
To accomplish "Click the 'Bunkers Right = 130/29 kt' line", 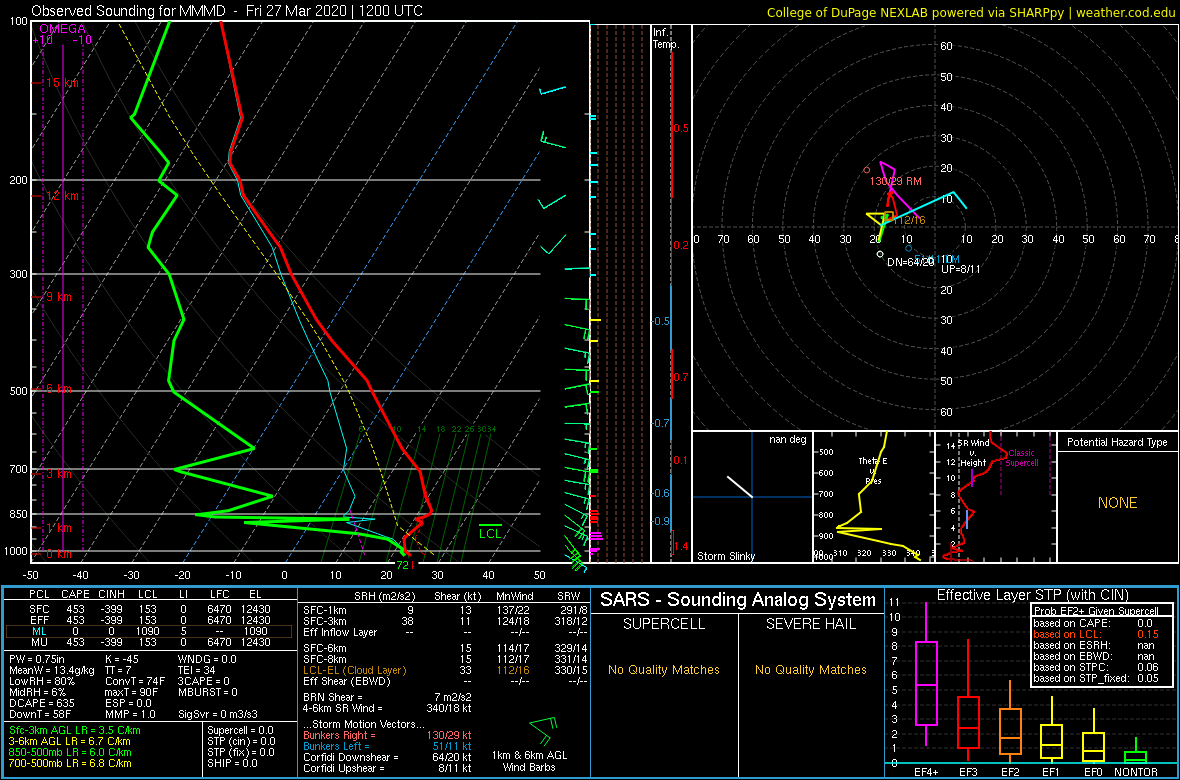I will coord(387,734).
